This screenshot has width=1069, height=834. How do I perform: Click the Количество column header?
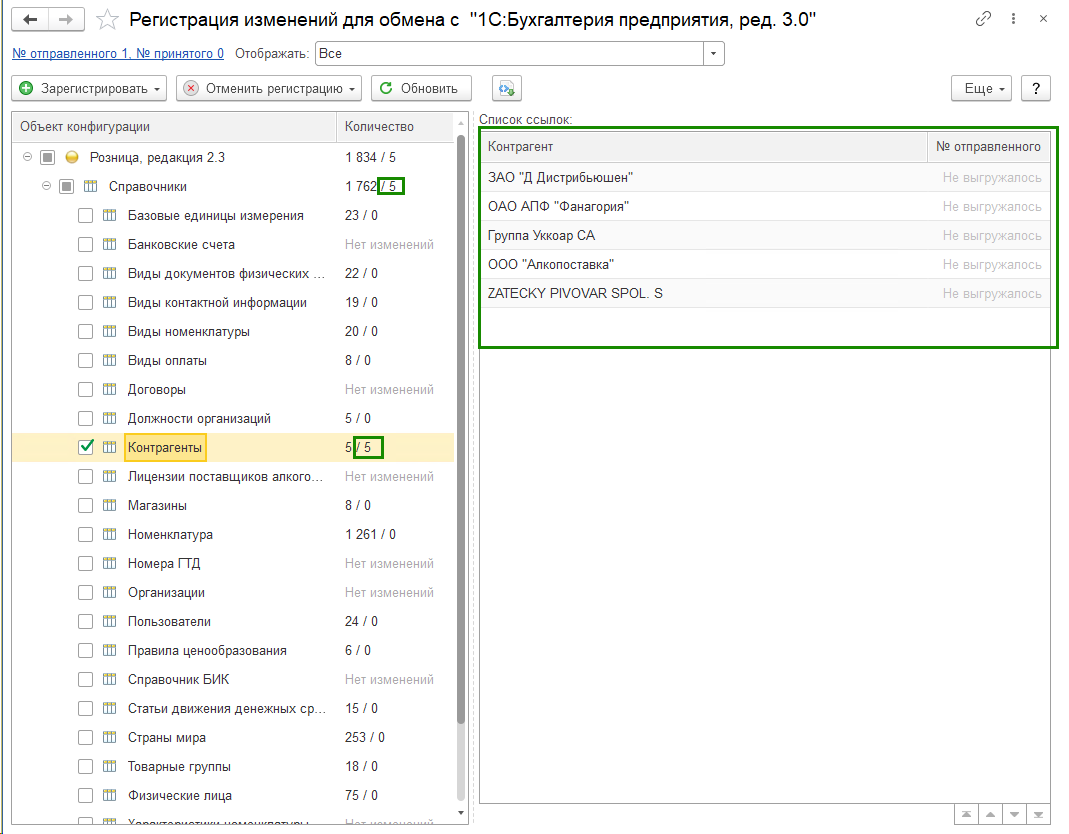click(x=395, y=127)
